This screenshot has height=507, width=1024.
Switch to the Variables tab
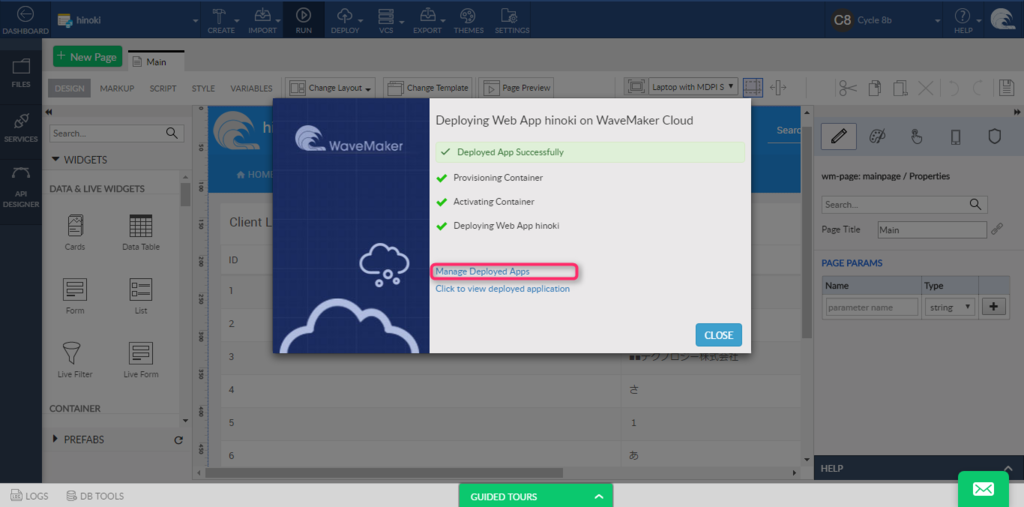click(251, 88)
